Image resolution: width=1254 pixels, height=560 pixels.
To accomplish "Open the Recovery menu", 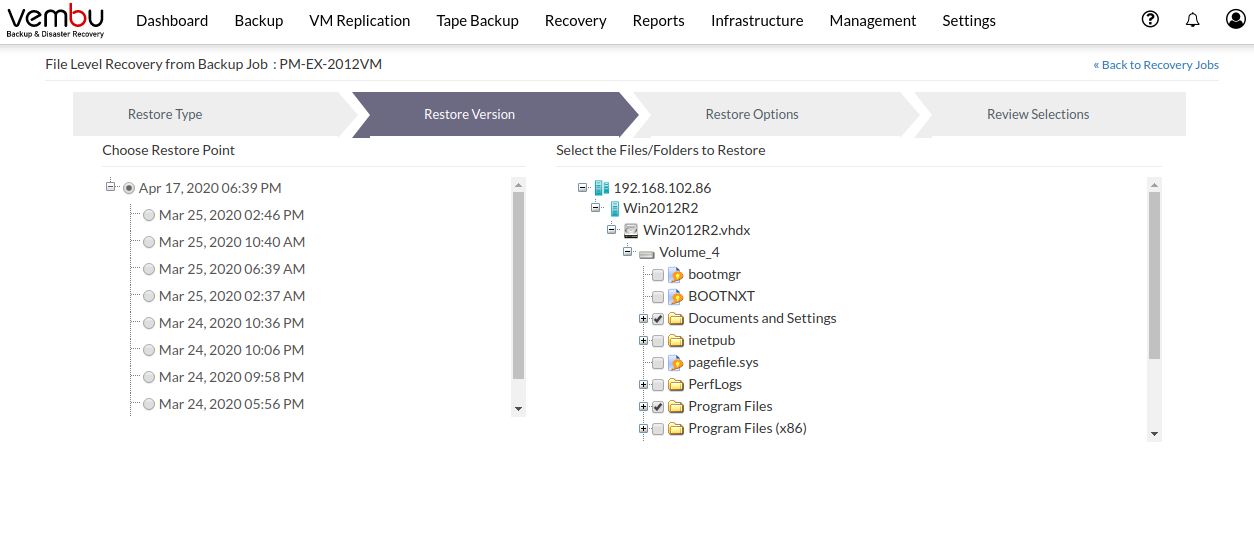I will point(575,20).
